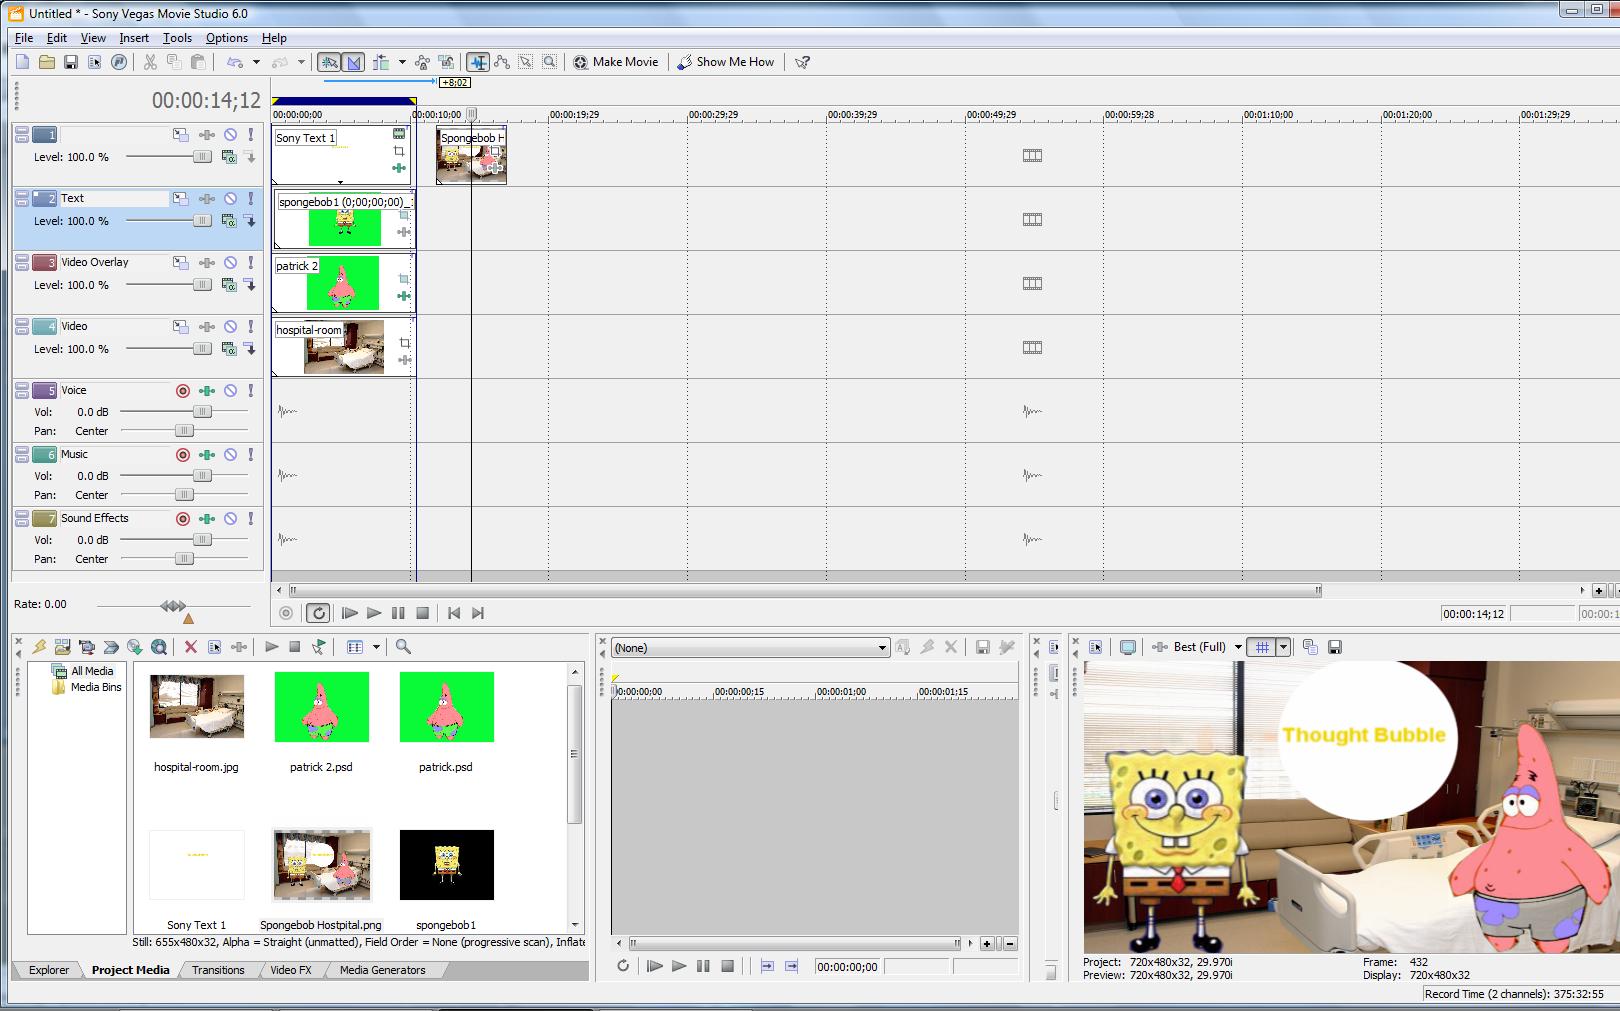Save preview snapshot to file
The height and width of the screenshot is (1011, 1620).
(1334, 647)
